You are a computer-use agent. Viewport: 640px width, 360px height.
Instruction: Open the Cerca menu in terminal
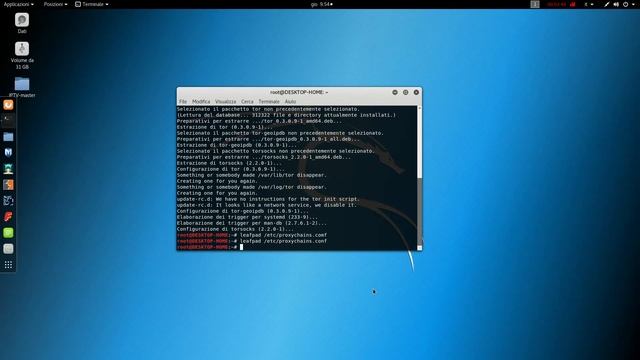pos(247,102)
